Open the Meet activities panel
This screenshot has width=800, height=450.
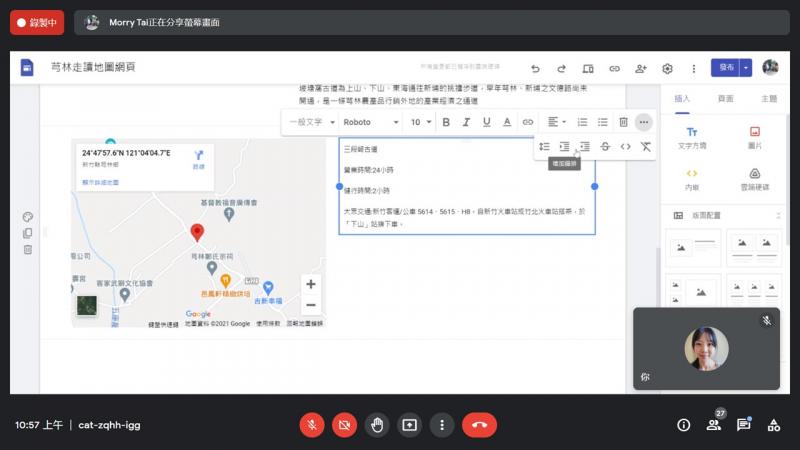click(x=773, y=425)
